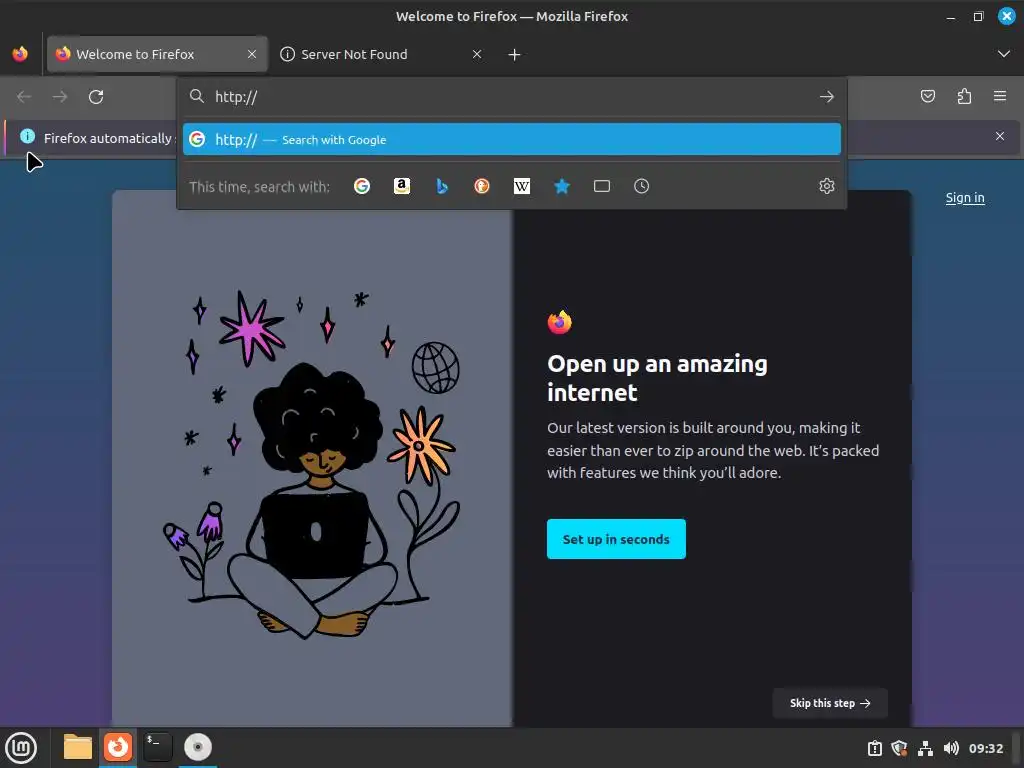This screenshot has width=1024, height=768.
Task: Search this time with Amazon
Action: pyautogui.click(x=402, y=186)
